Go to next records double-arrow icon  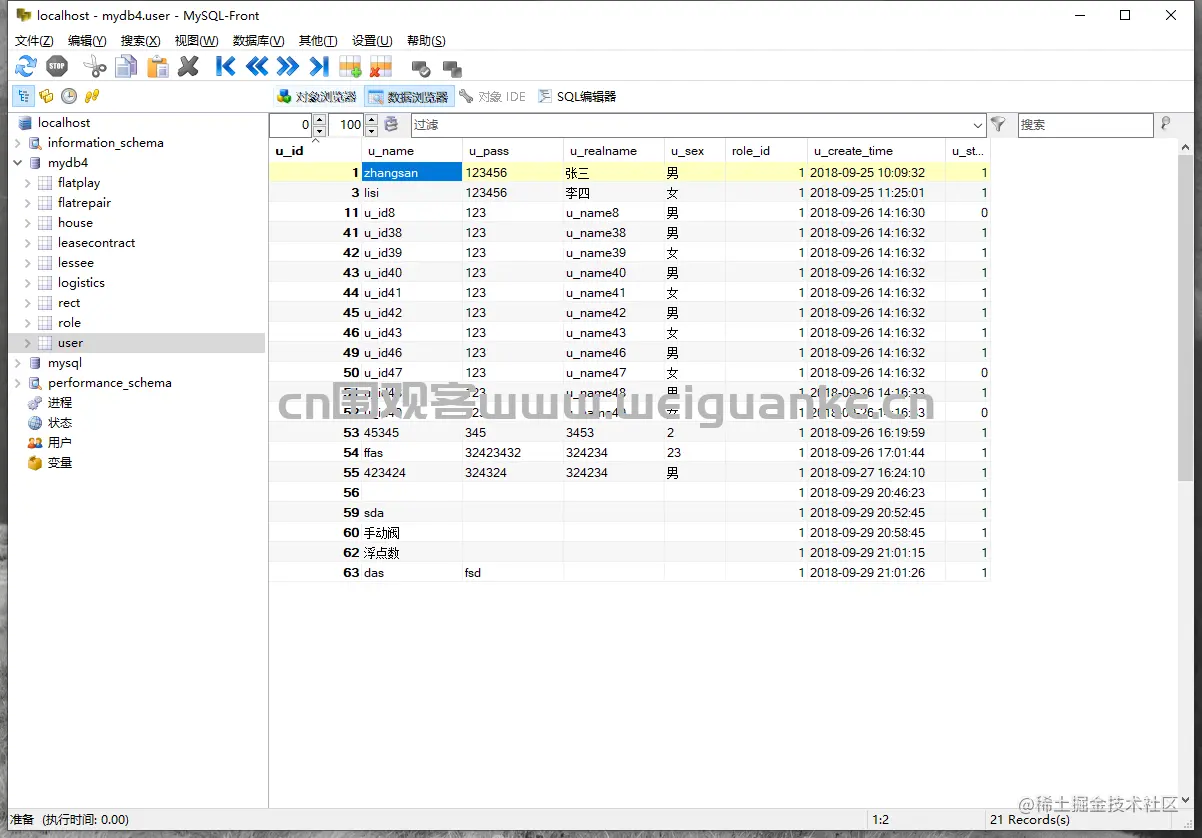click(288, 67)
